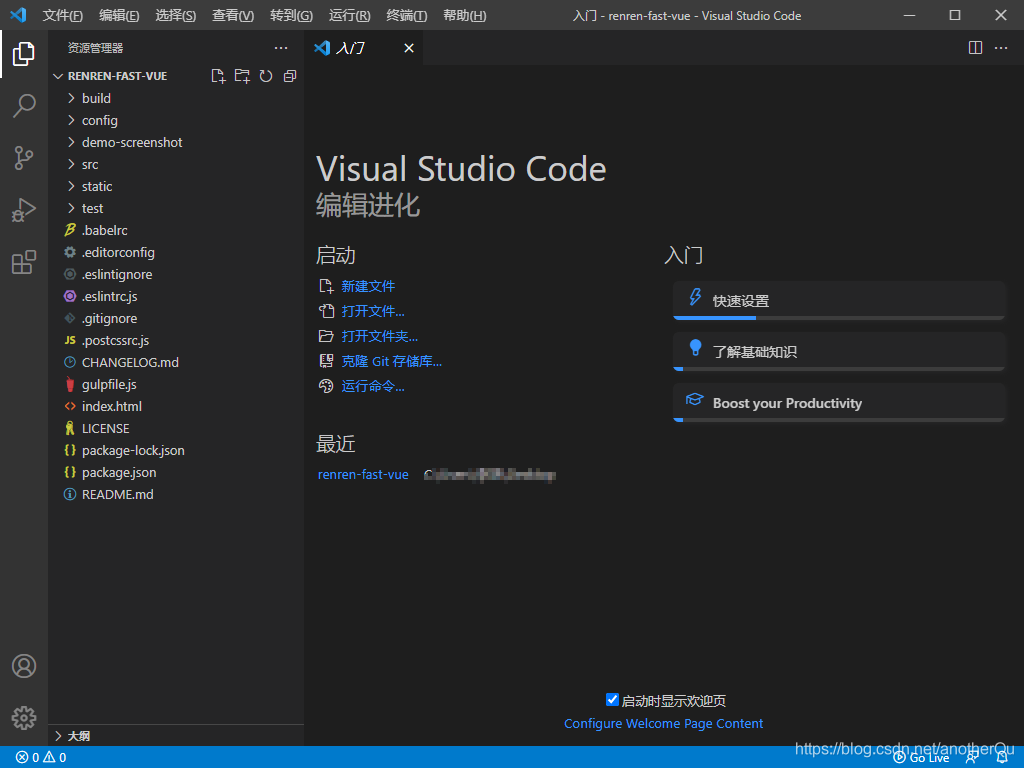Close the 入门 welcome tab
This screenshot has height=768, width=1024.
(x=409, y=48)
